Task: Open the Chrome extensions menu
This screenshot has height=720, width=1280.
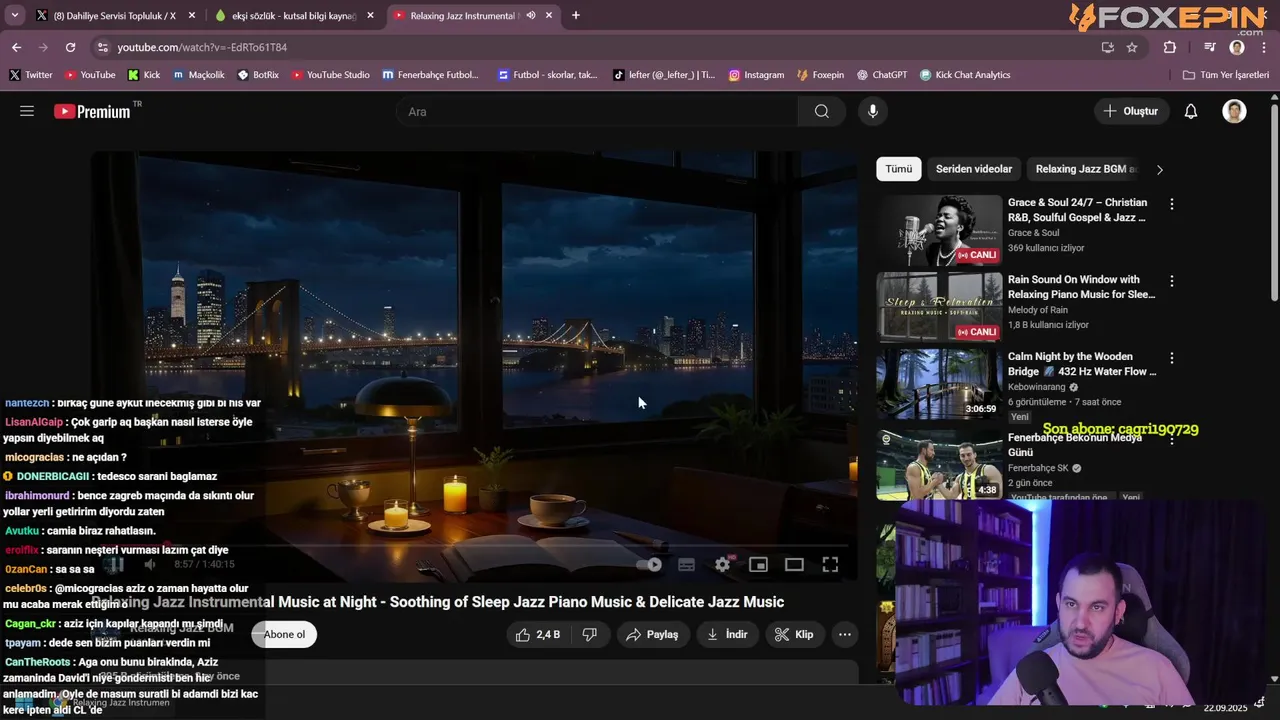Action: tap(1170, 47)
